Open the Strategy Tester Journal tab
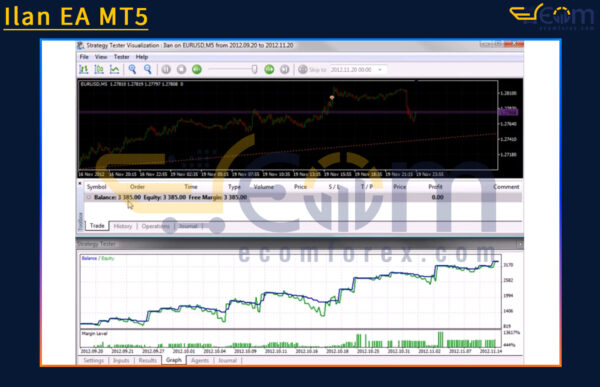The image size is (600, 387). click(228, 360)
